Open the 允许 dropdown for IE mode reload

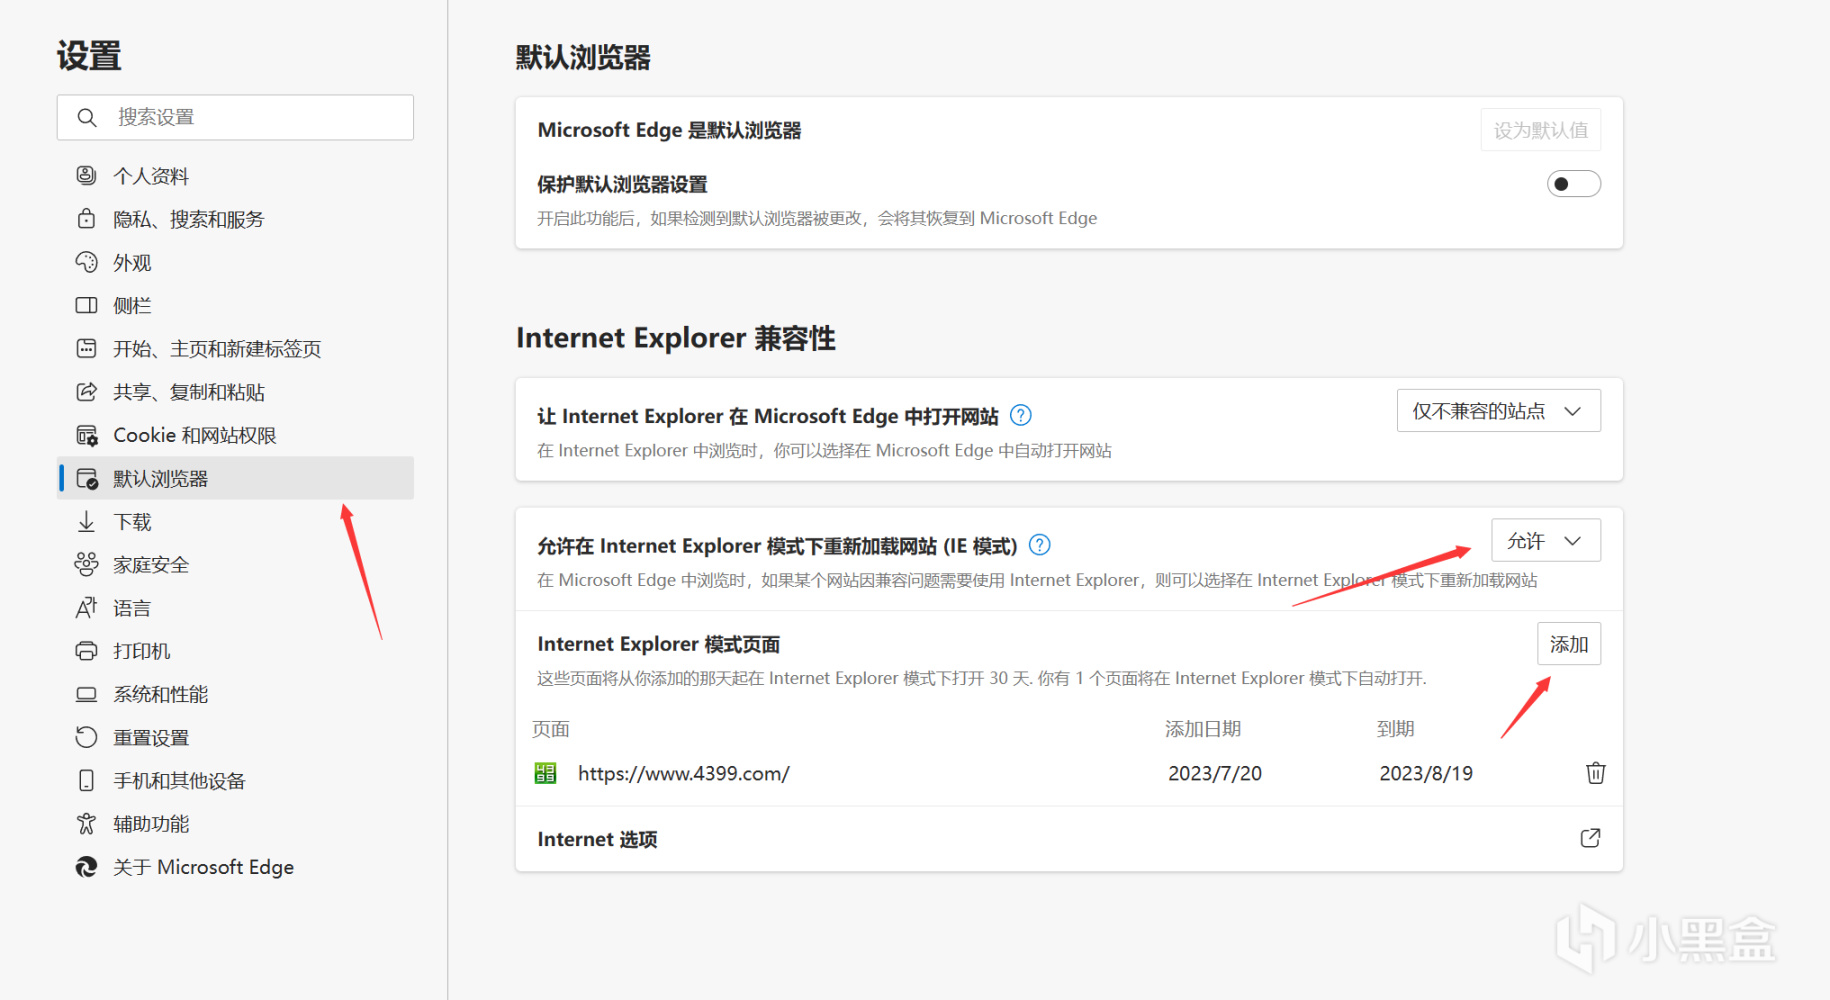coord(1545,541)
